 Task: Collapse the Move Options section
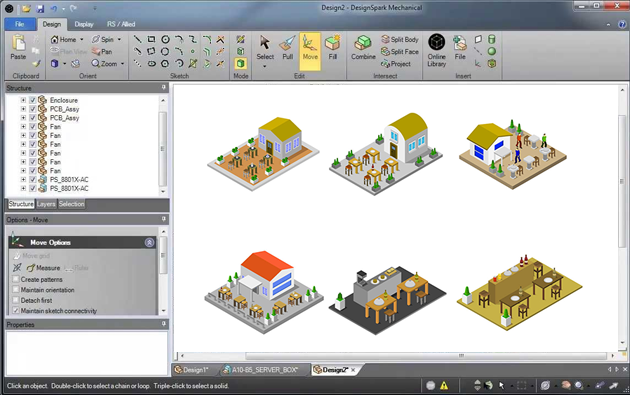point(149,242)
